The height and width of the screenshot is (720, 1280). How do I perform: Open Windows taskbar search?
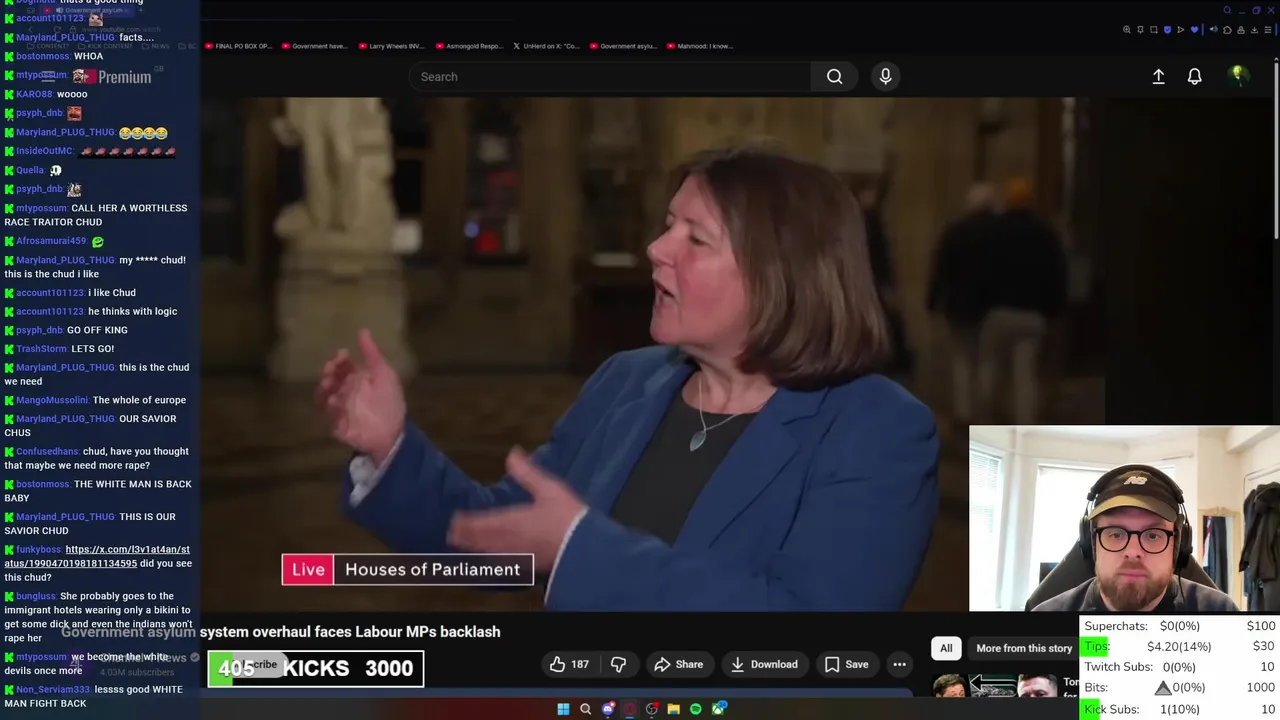[x=586, y=709]
